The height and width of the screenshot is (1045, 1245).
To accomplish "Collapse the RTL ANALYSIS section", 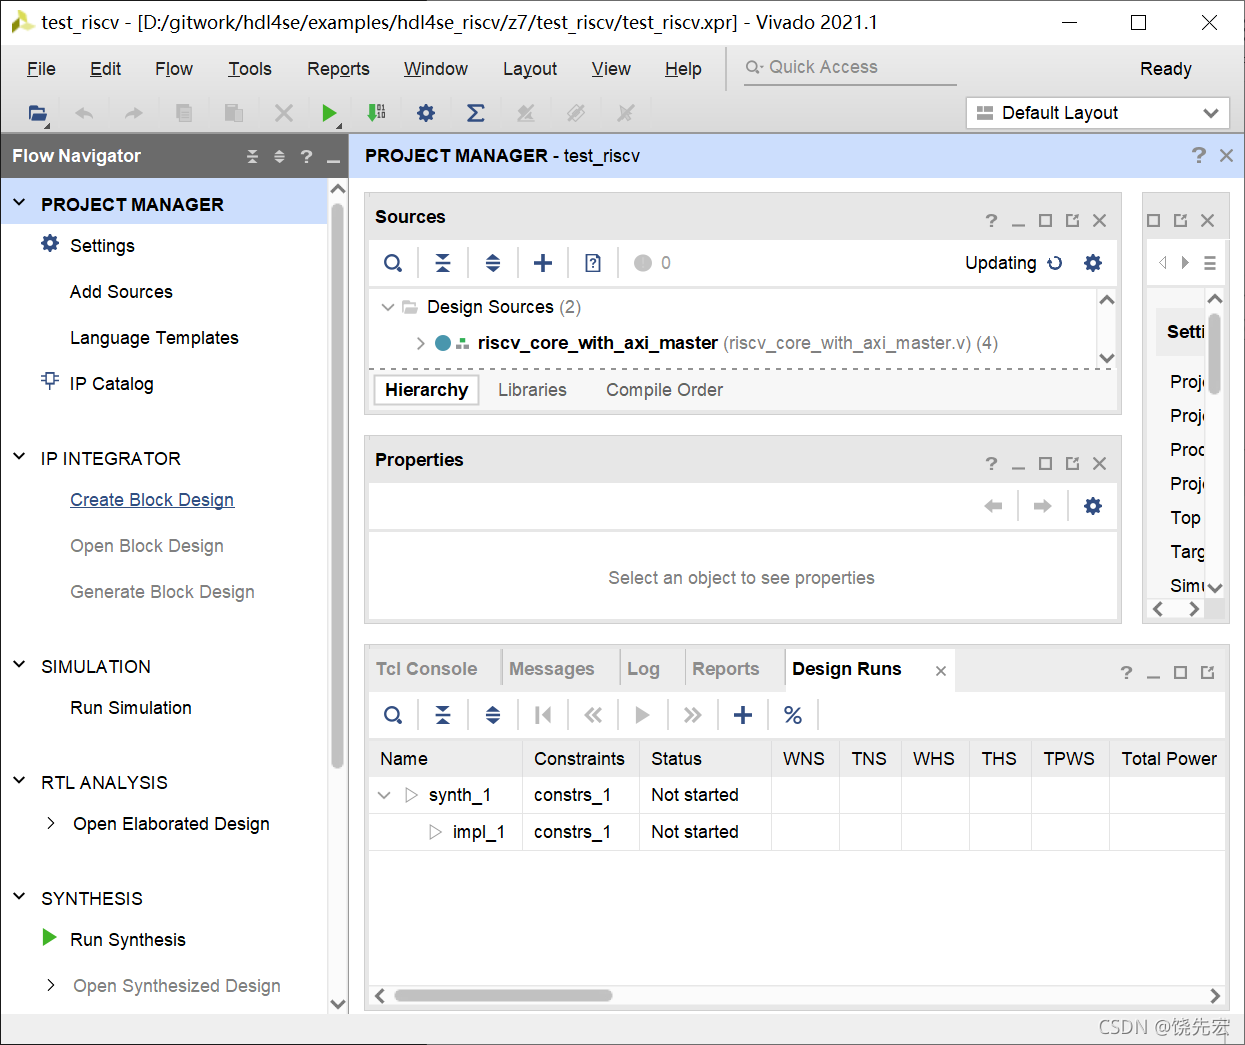I will 19,781.
